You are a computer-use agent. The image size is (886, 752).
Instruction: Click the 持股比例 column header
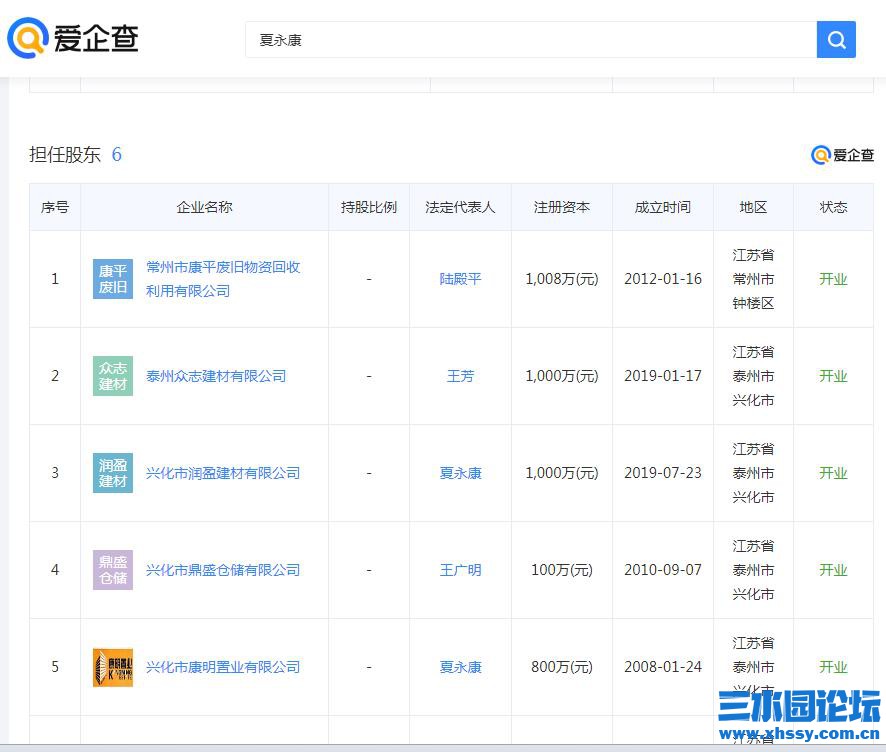(369, 207)
